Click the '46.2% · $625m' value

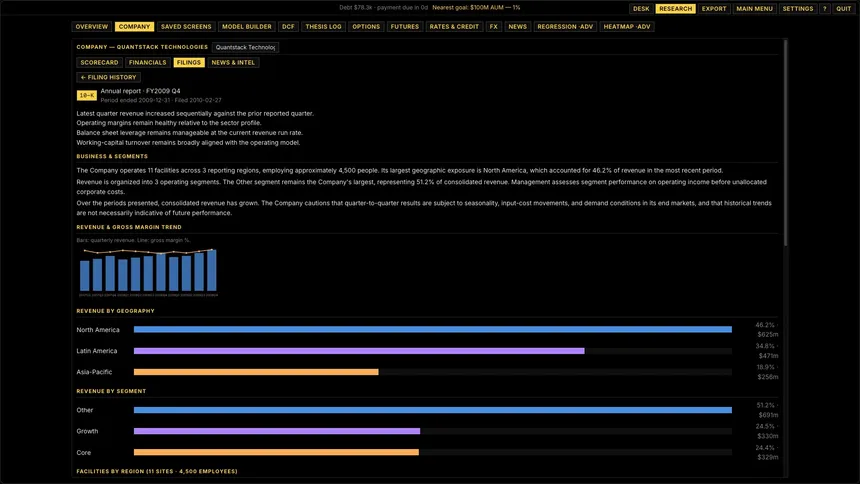pyautogui.click(x=767, y=330)
